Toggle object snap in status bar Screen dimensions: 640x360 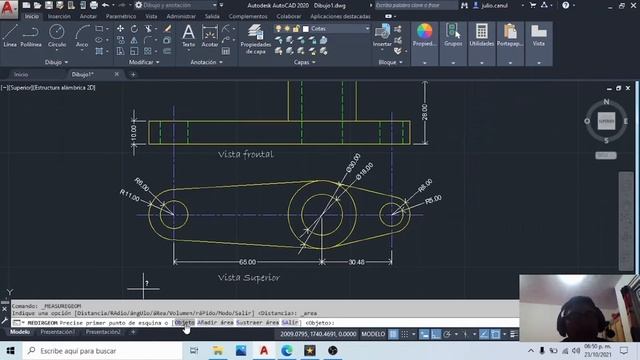pos(496,334)
